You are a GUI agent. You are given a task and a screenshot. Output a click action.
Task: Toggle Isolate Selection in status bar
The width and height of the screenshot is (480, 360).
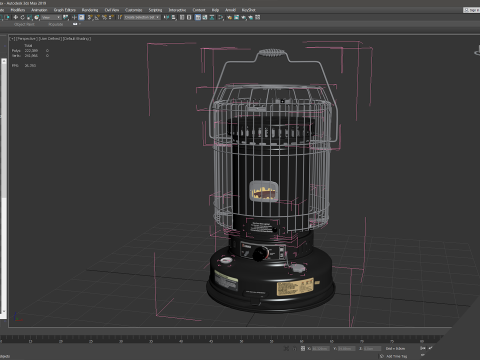coord(286,349)
